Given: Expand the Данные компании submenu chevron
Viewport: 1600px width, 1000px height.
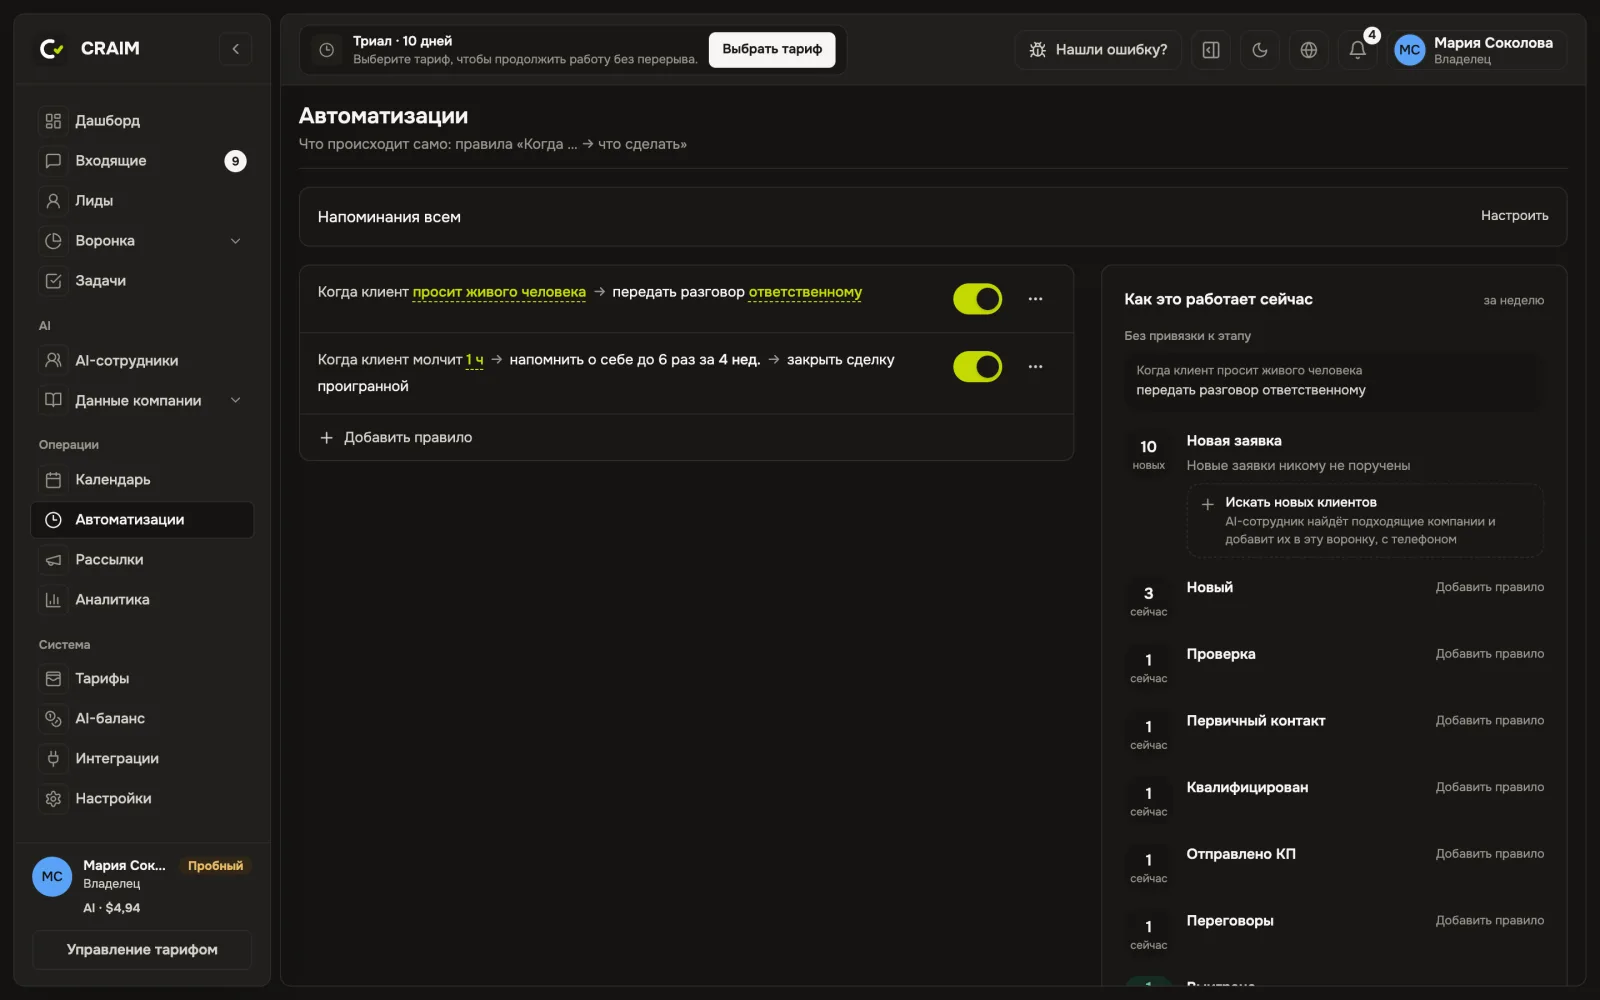Looking at the screenshot, I should 236,401.
